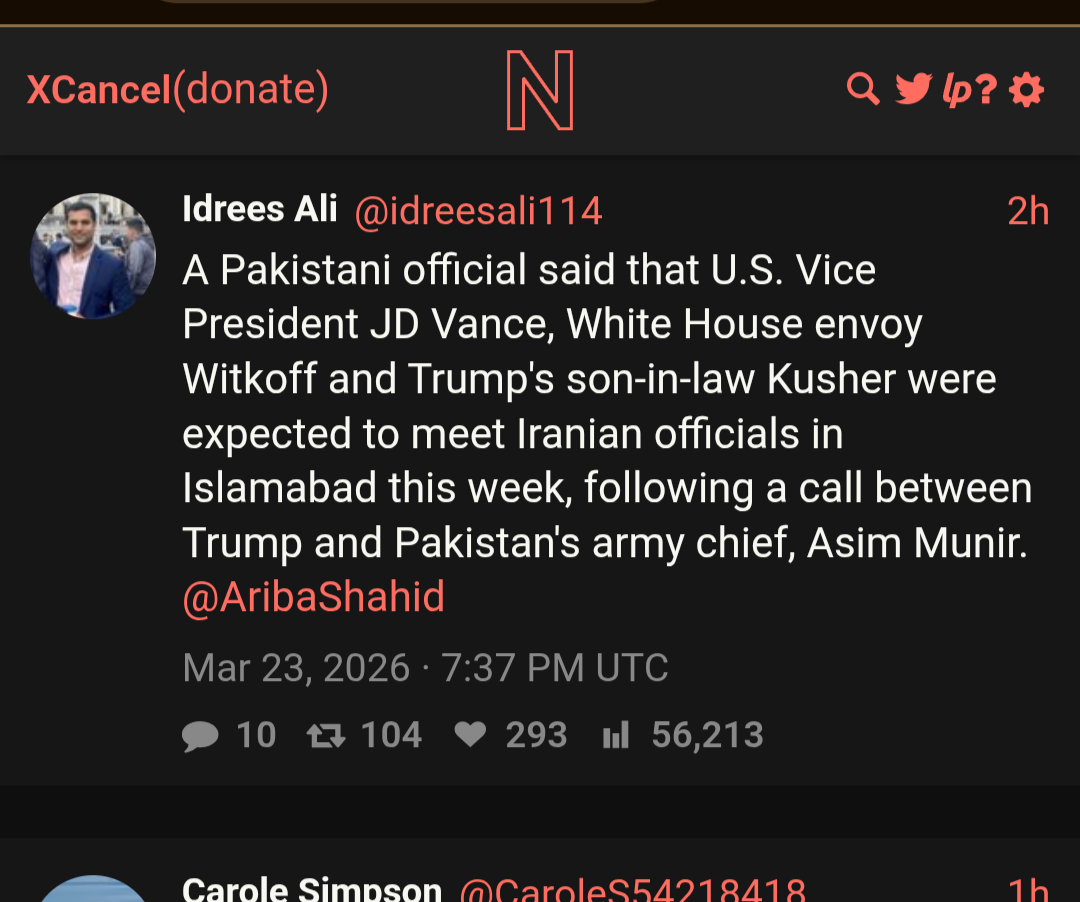Open the Liberapay 'lp' icon
1080x902 pixels.
(956, 91)
